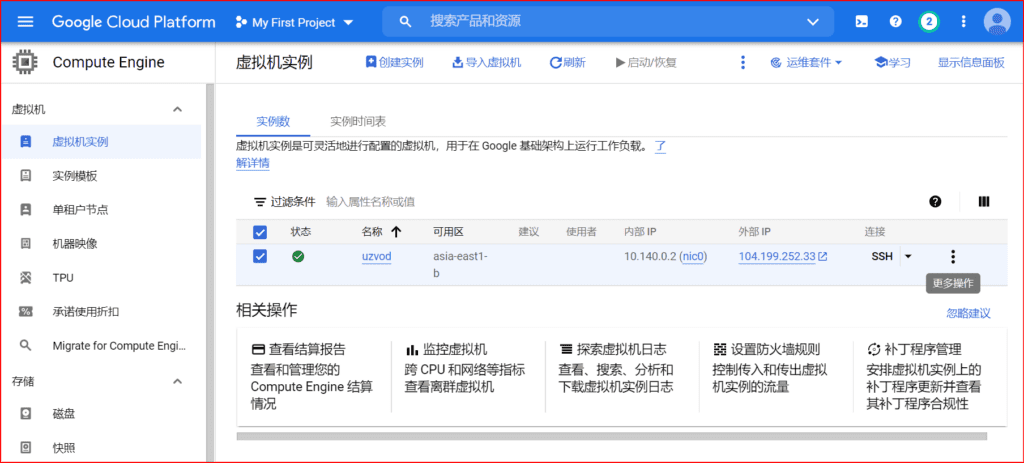Click the Google Cloud Platform logo text
1024x463 pixels.
pos(134,22)
